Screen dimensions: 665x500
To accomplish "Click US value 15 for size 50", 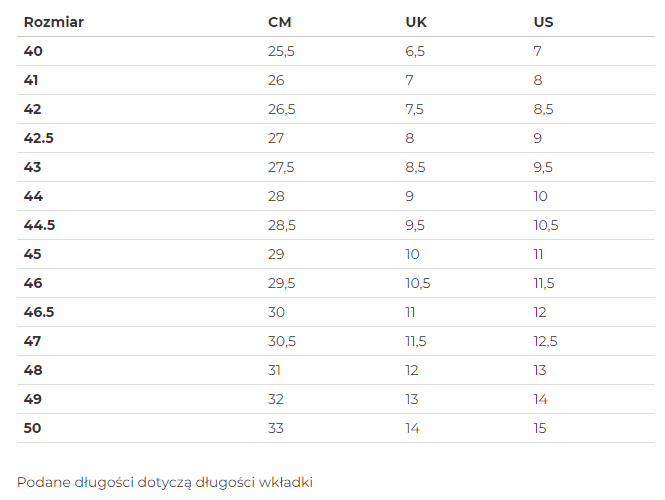I will pyautogui.click(x=540, y=428).
